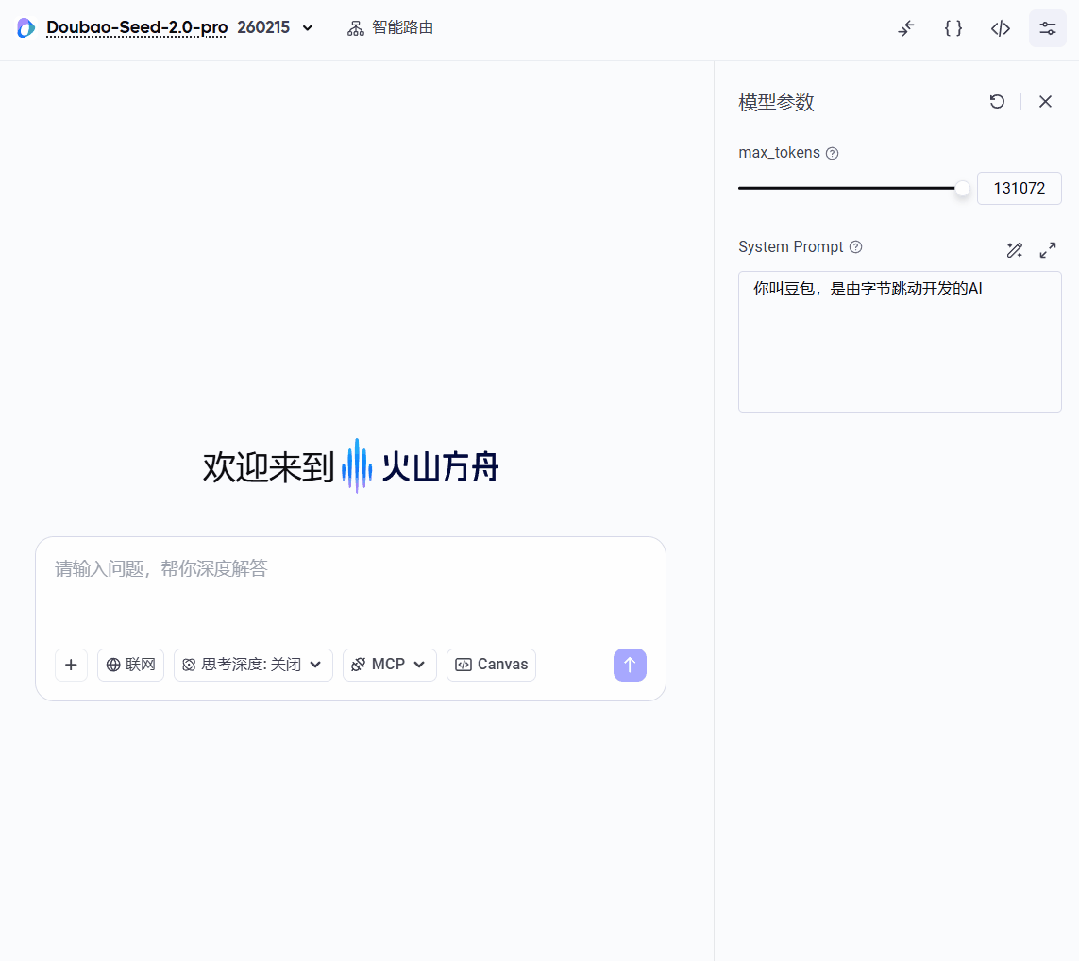Open the model parameters settings icon
Screen dimensions: 1079x961
1047,28
